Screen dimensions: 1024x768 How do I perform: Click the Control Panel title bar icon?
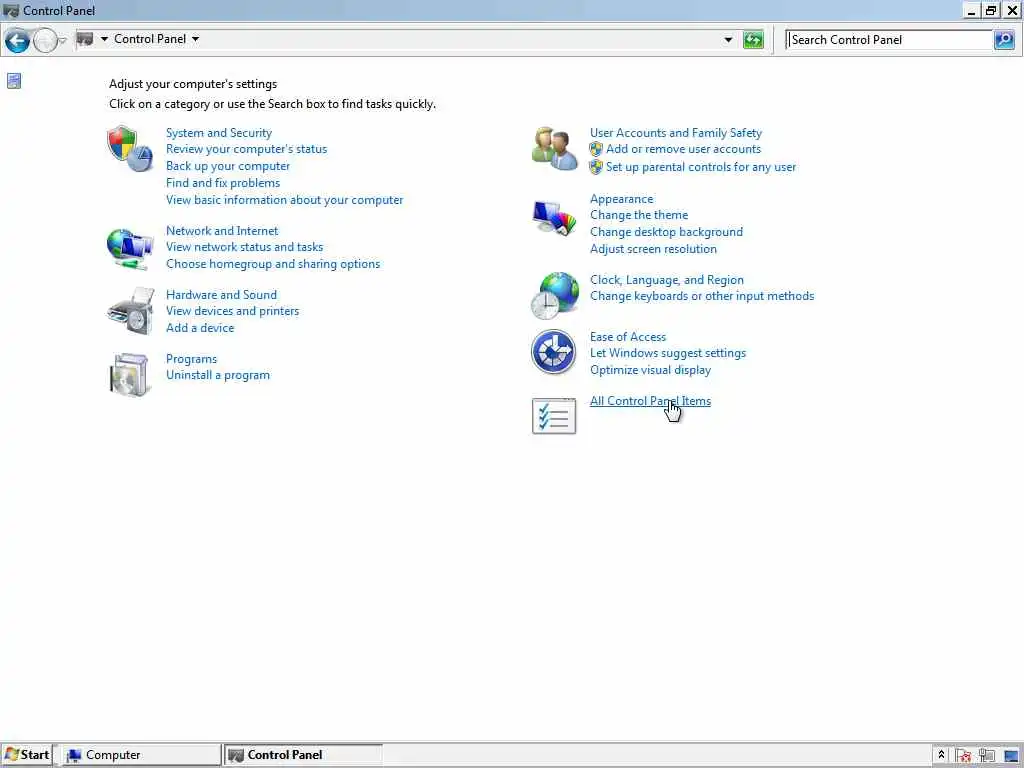(11, 10)
